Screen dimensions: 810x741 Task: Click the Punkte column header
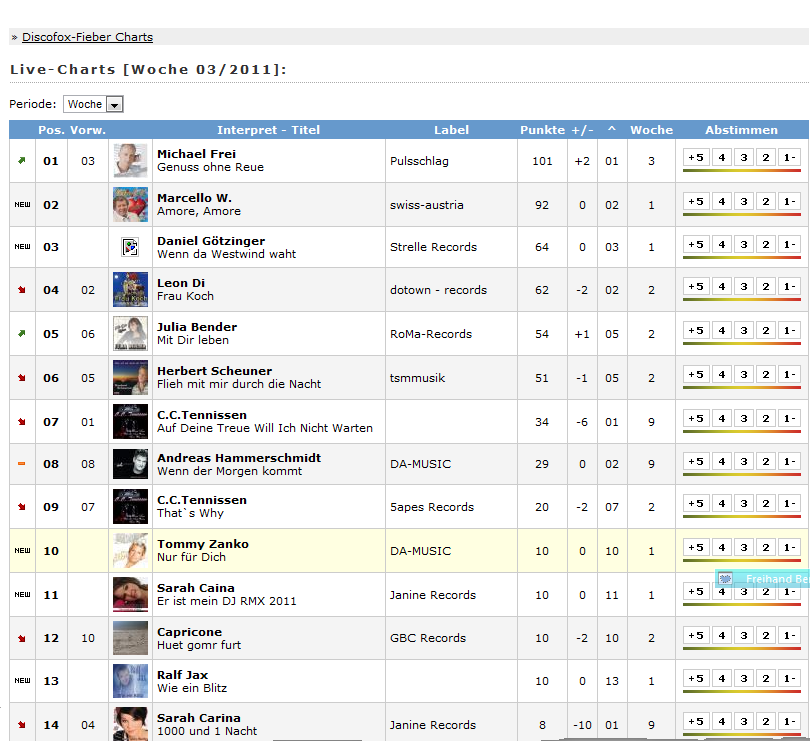click(x=542, y=130)
